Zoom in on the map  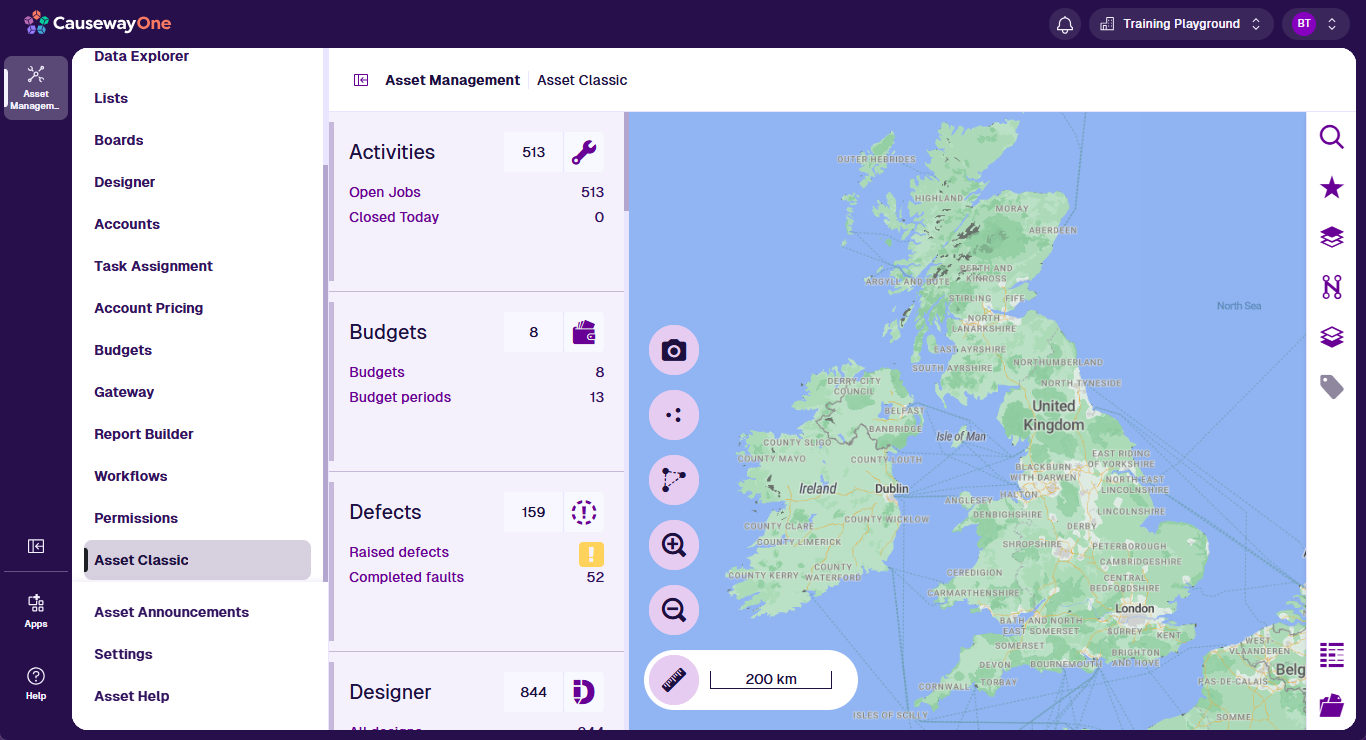[674, 545]
